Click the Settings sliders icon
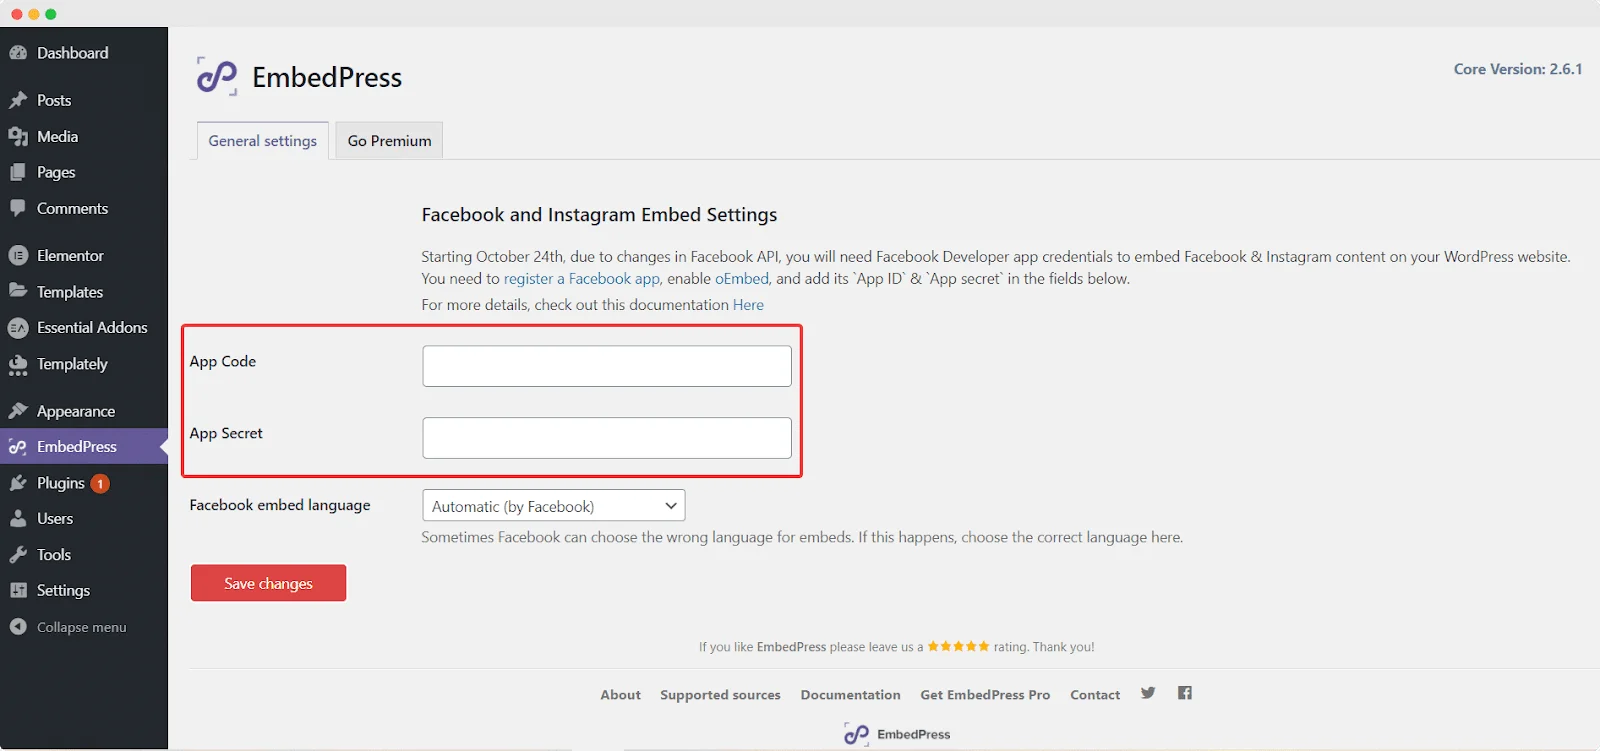The image size is (1600, 751). pos(18,590)
